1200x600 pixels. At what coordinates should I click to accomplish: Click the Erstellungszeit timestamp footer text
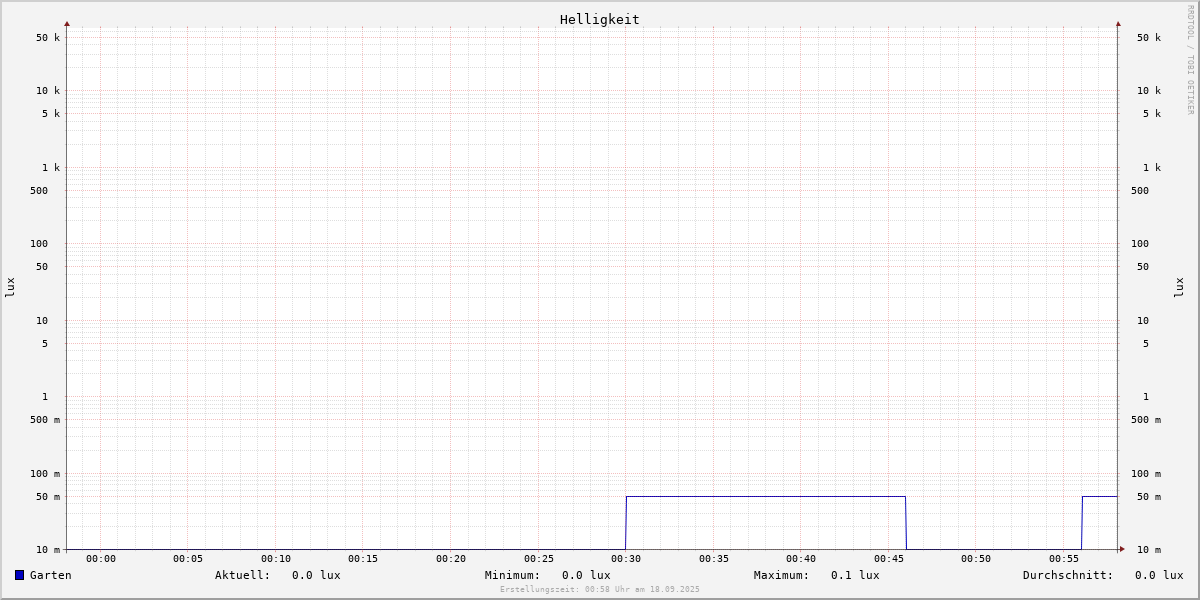[600, 590]
